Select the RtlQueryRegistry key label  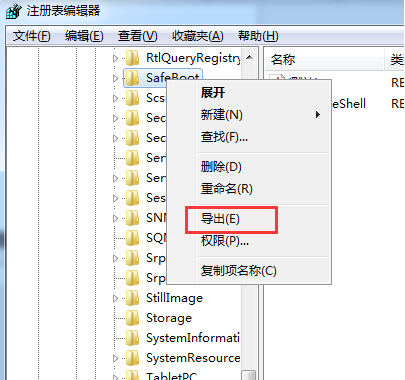pos(193,58)
